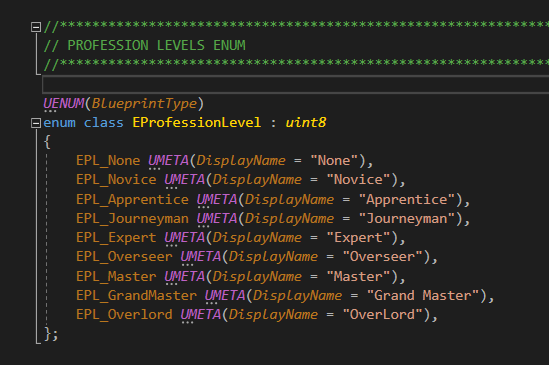Place cursor on EPL_GrandMaster enumerator
The height and width of the screenshot is (365, 549).
click(x=137, y=295)
